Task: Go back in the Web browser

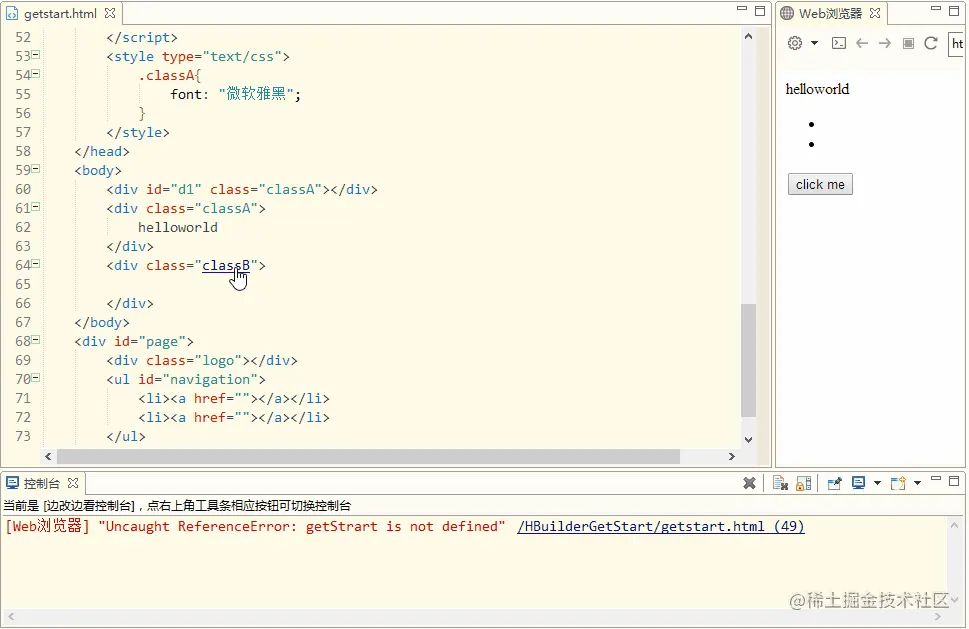Action: click(x=862, y=43)
